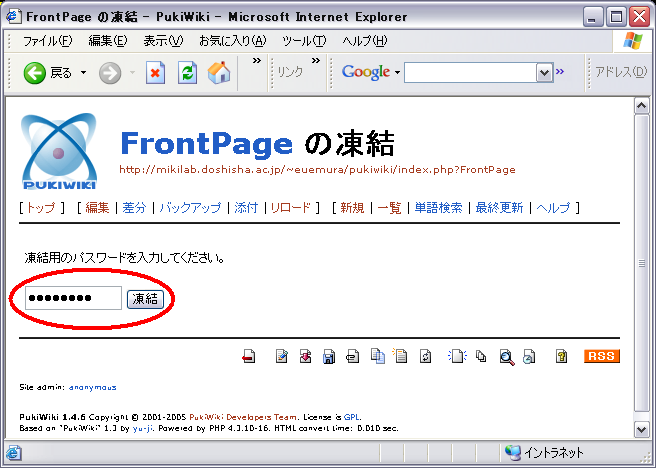This screenshot has width=656, height=468.
Task: Click the page URL below the FrontPage title
Action: click(317, 170)
